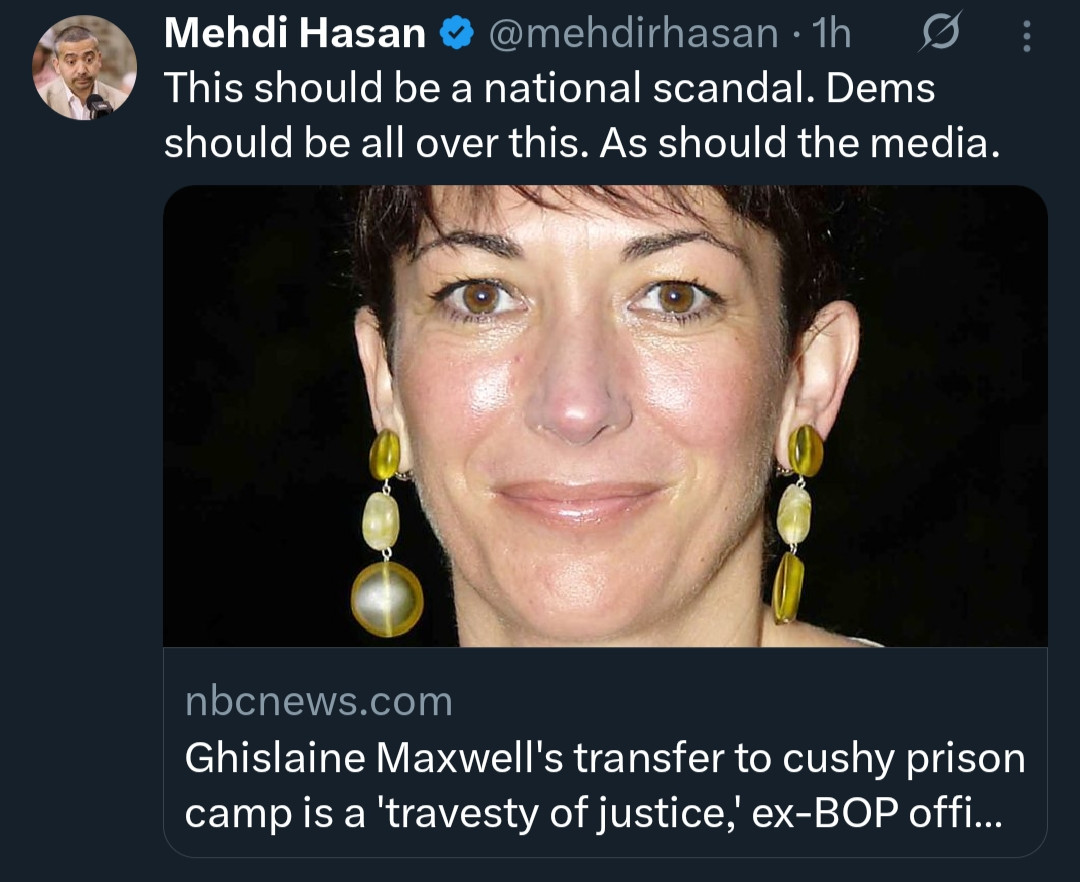The width and height of the screenshot is (1080, 882).
Task: Click the 1h post timestamp
Action: [831, 33]
